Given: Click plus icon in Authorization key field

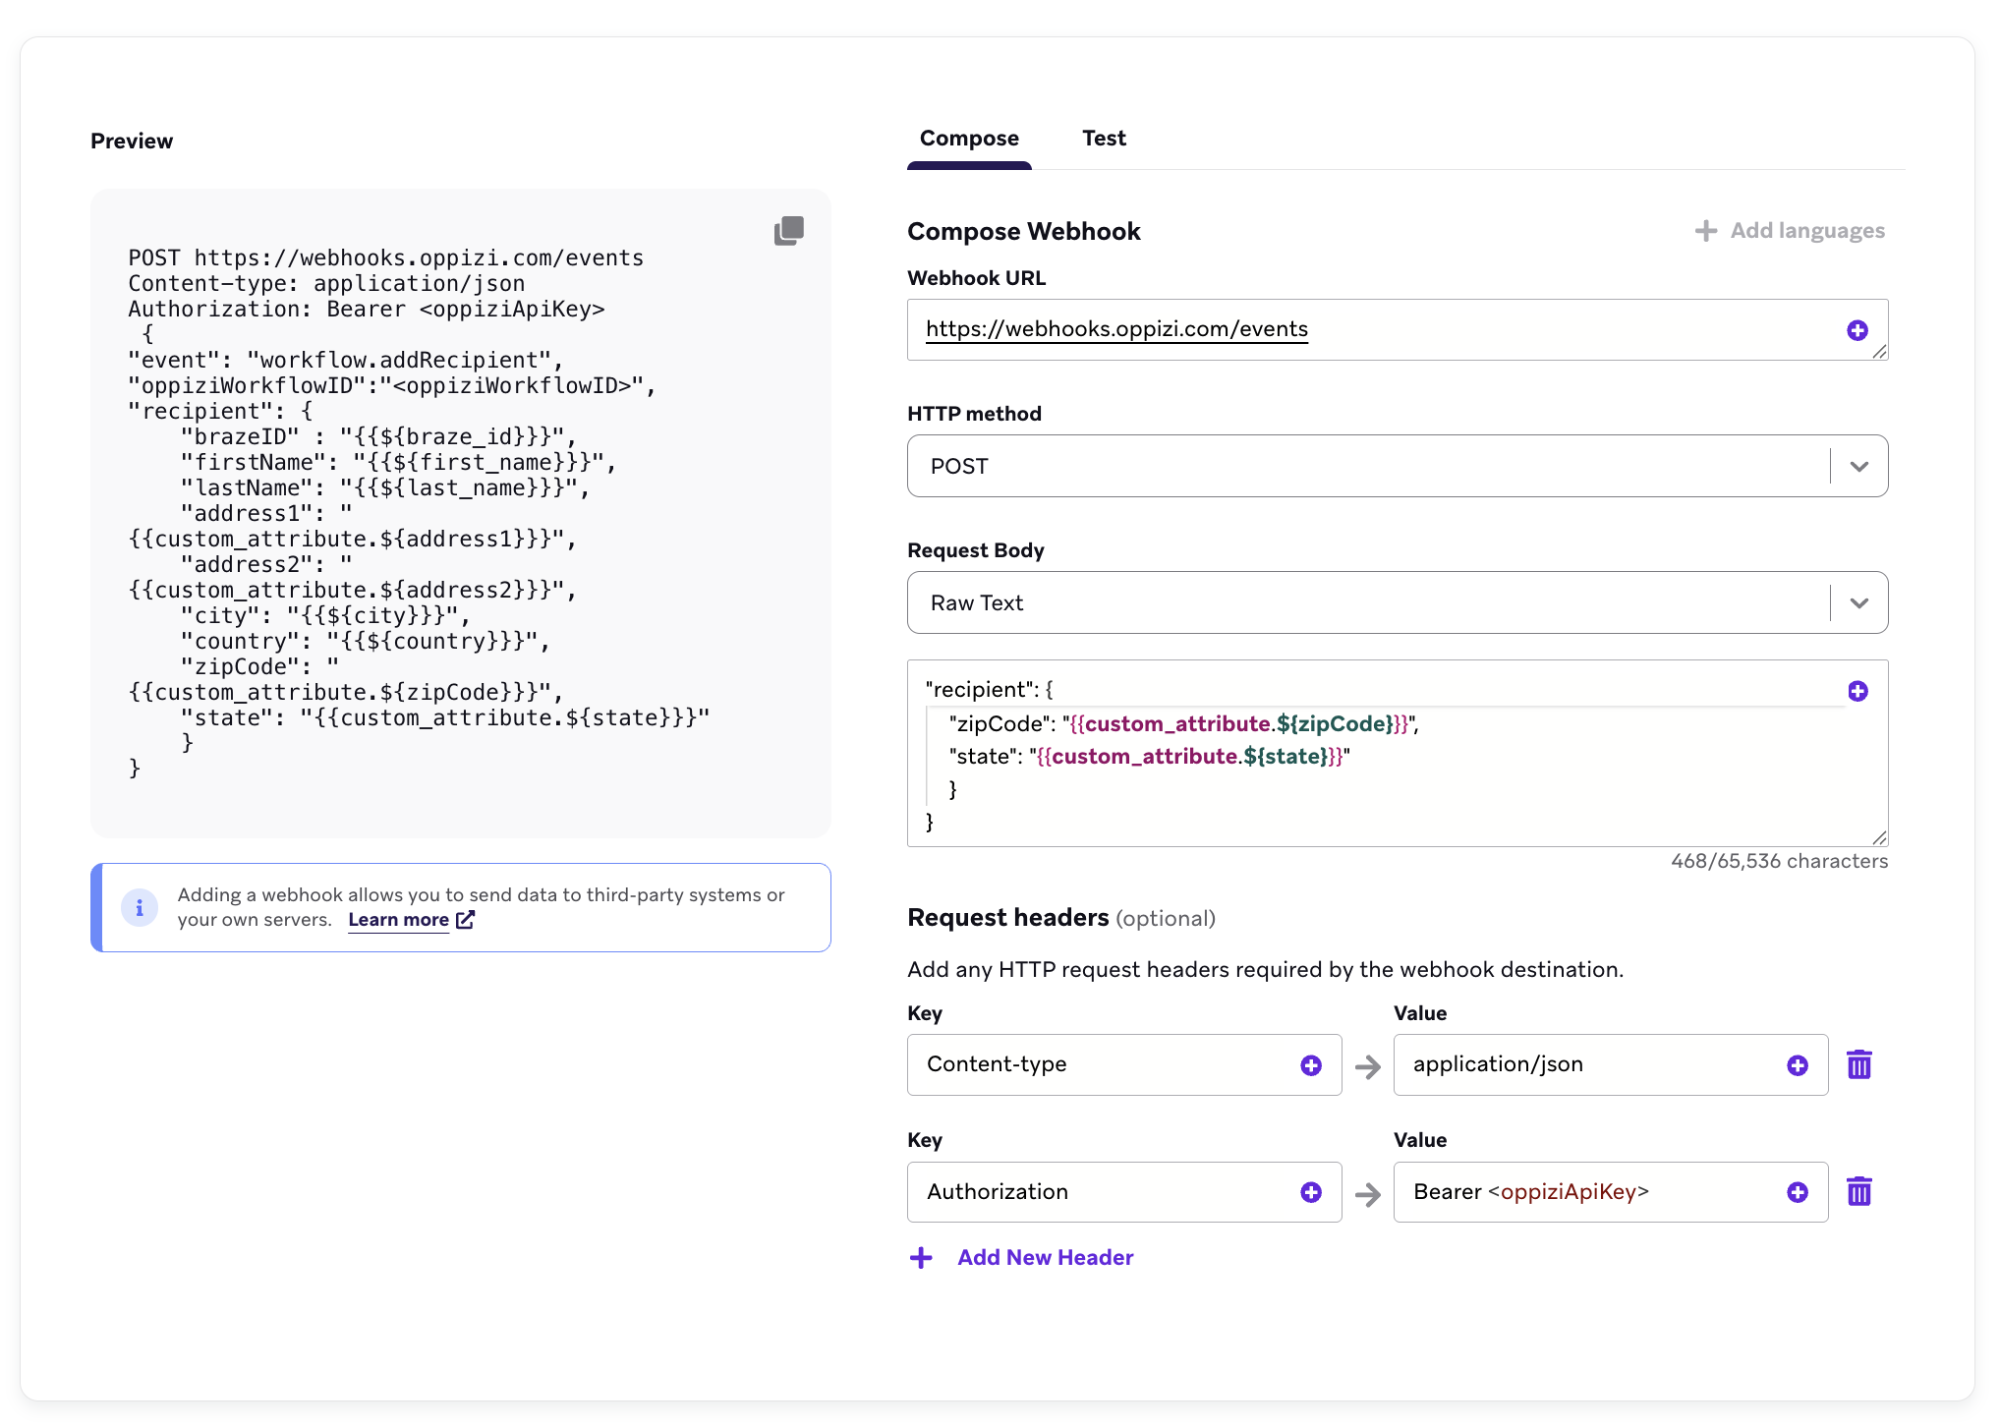Looking at the screenshot, I should 1310,1192.
